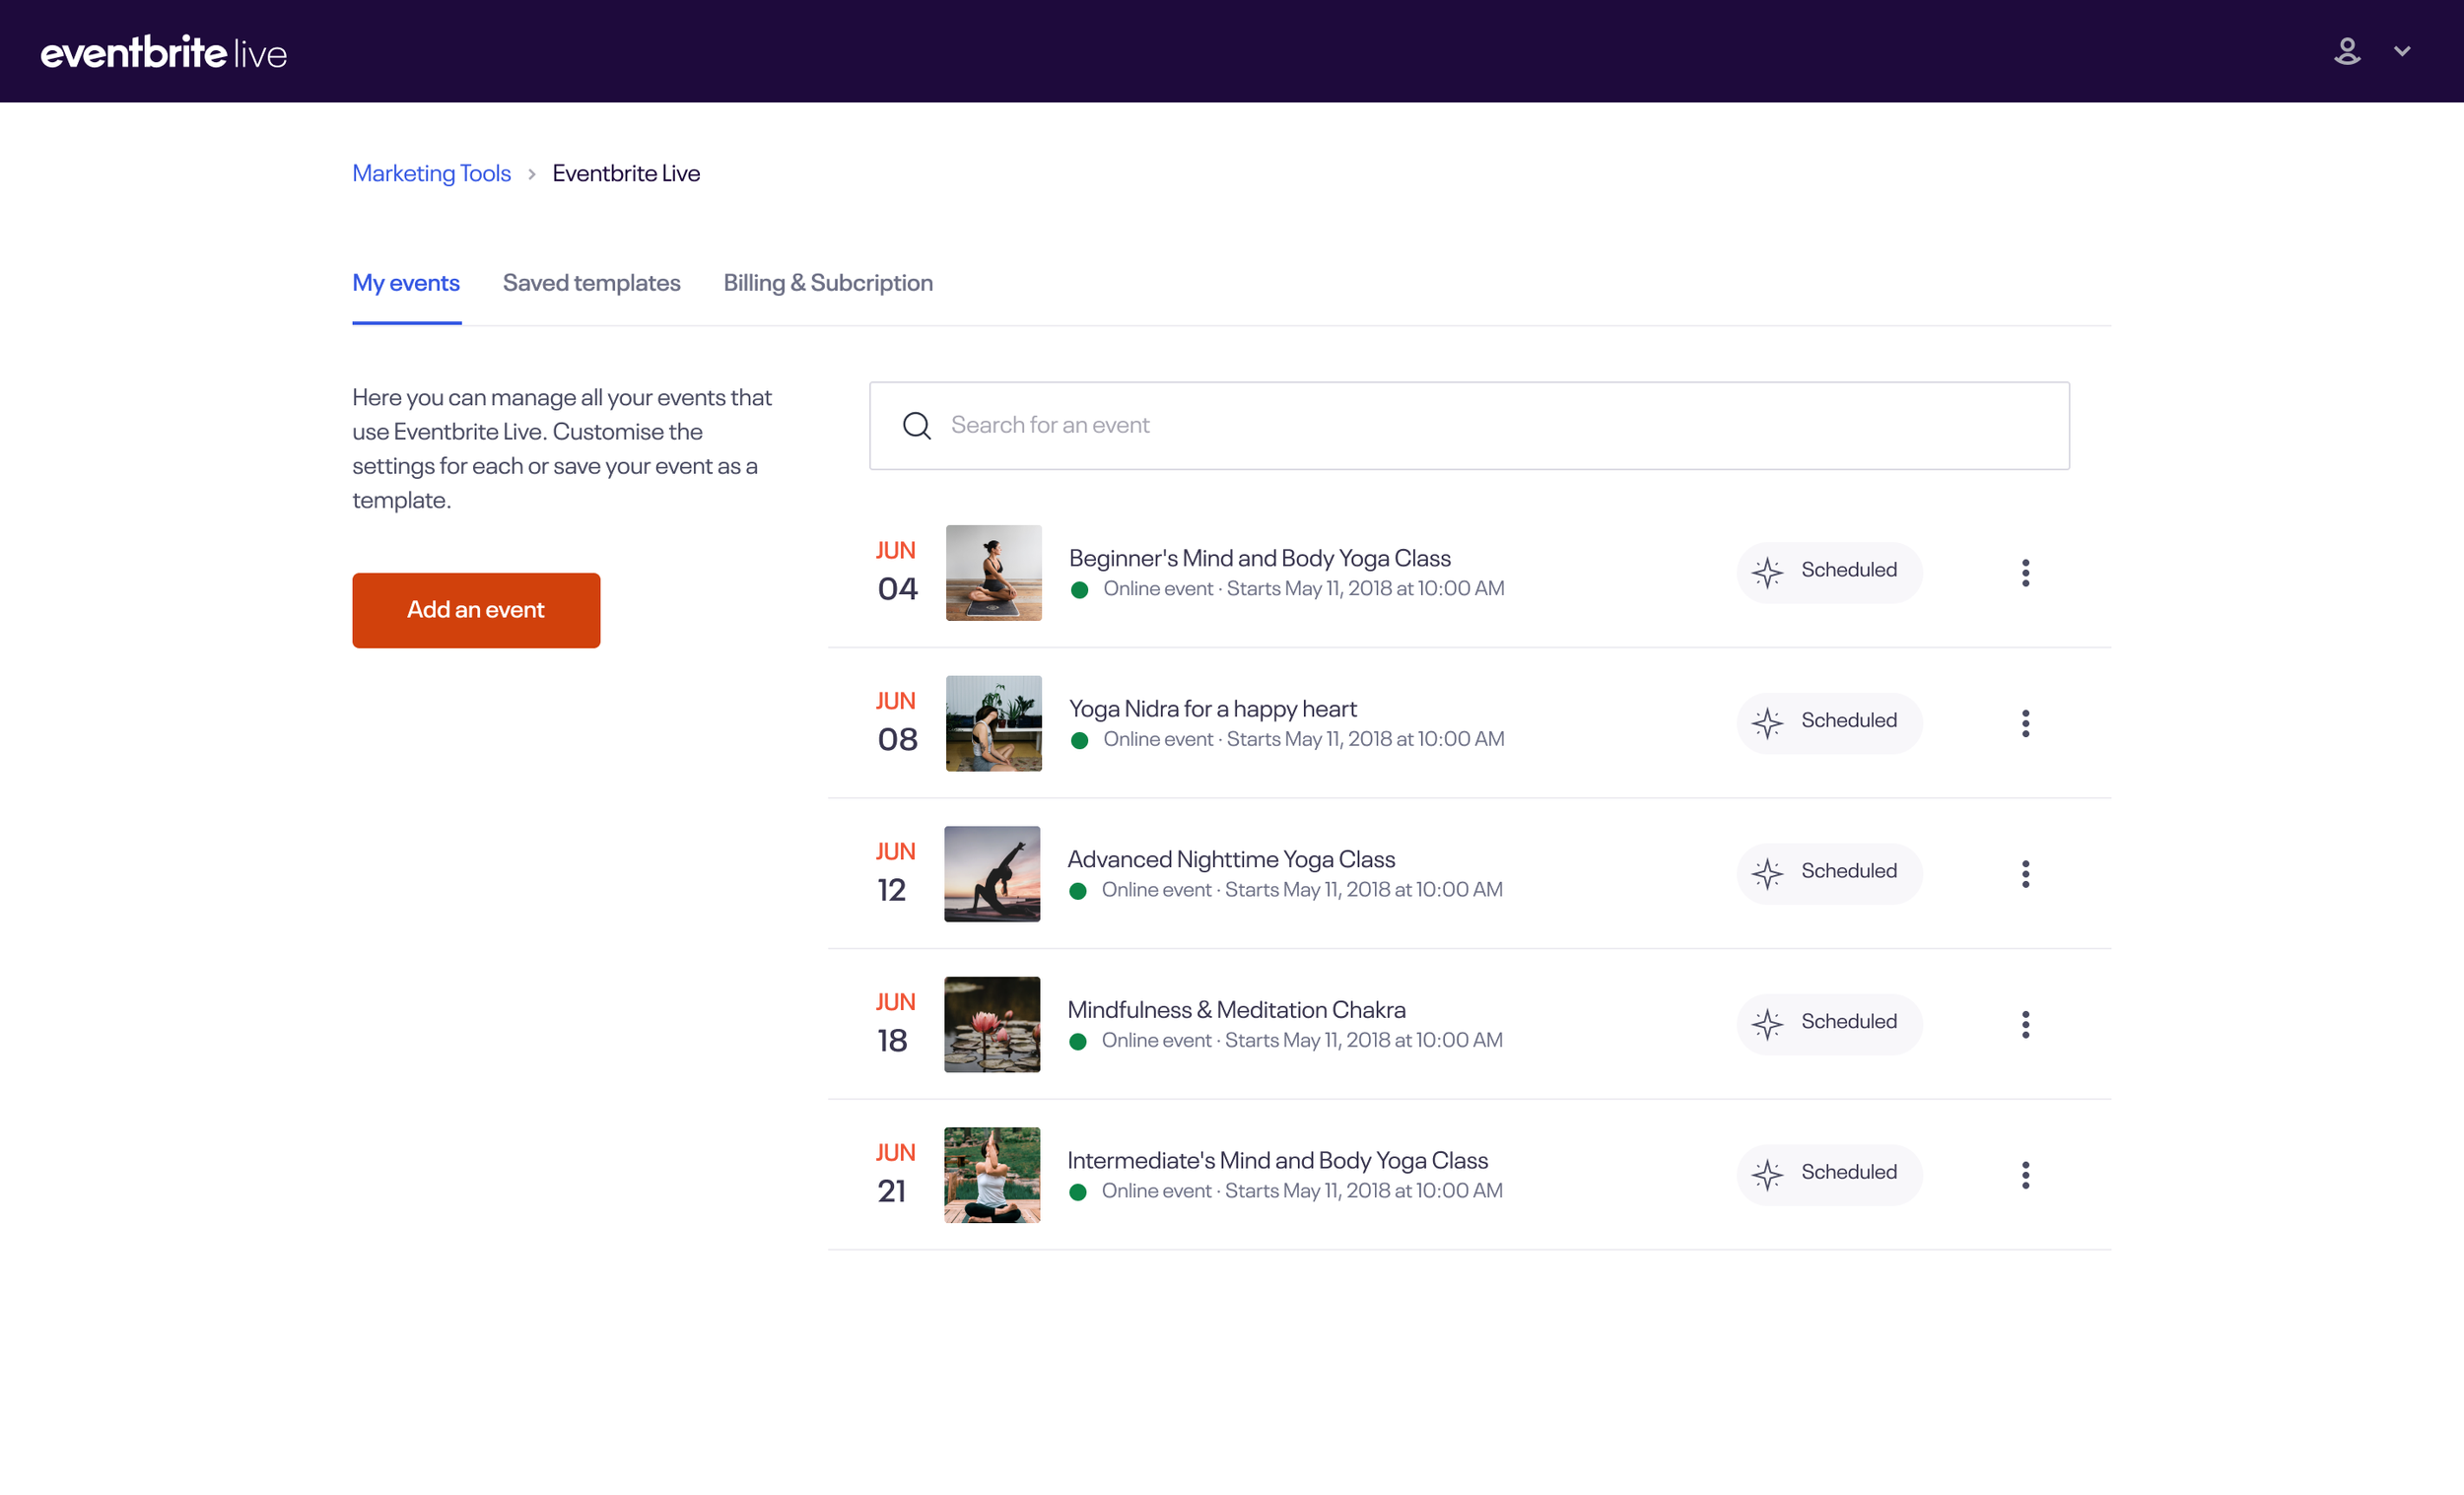This screenshot has height=1495, width=2464.
Task: Open Beginner's Mind and Body Yoga Class title
Action: point(1259,558)
